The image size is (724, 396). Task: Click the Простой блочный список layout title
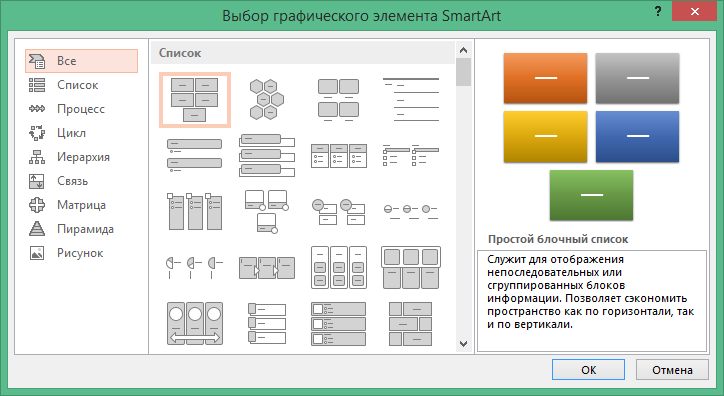tap(558, 239)
